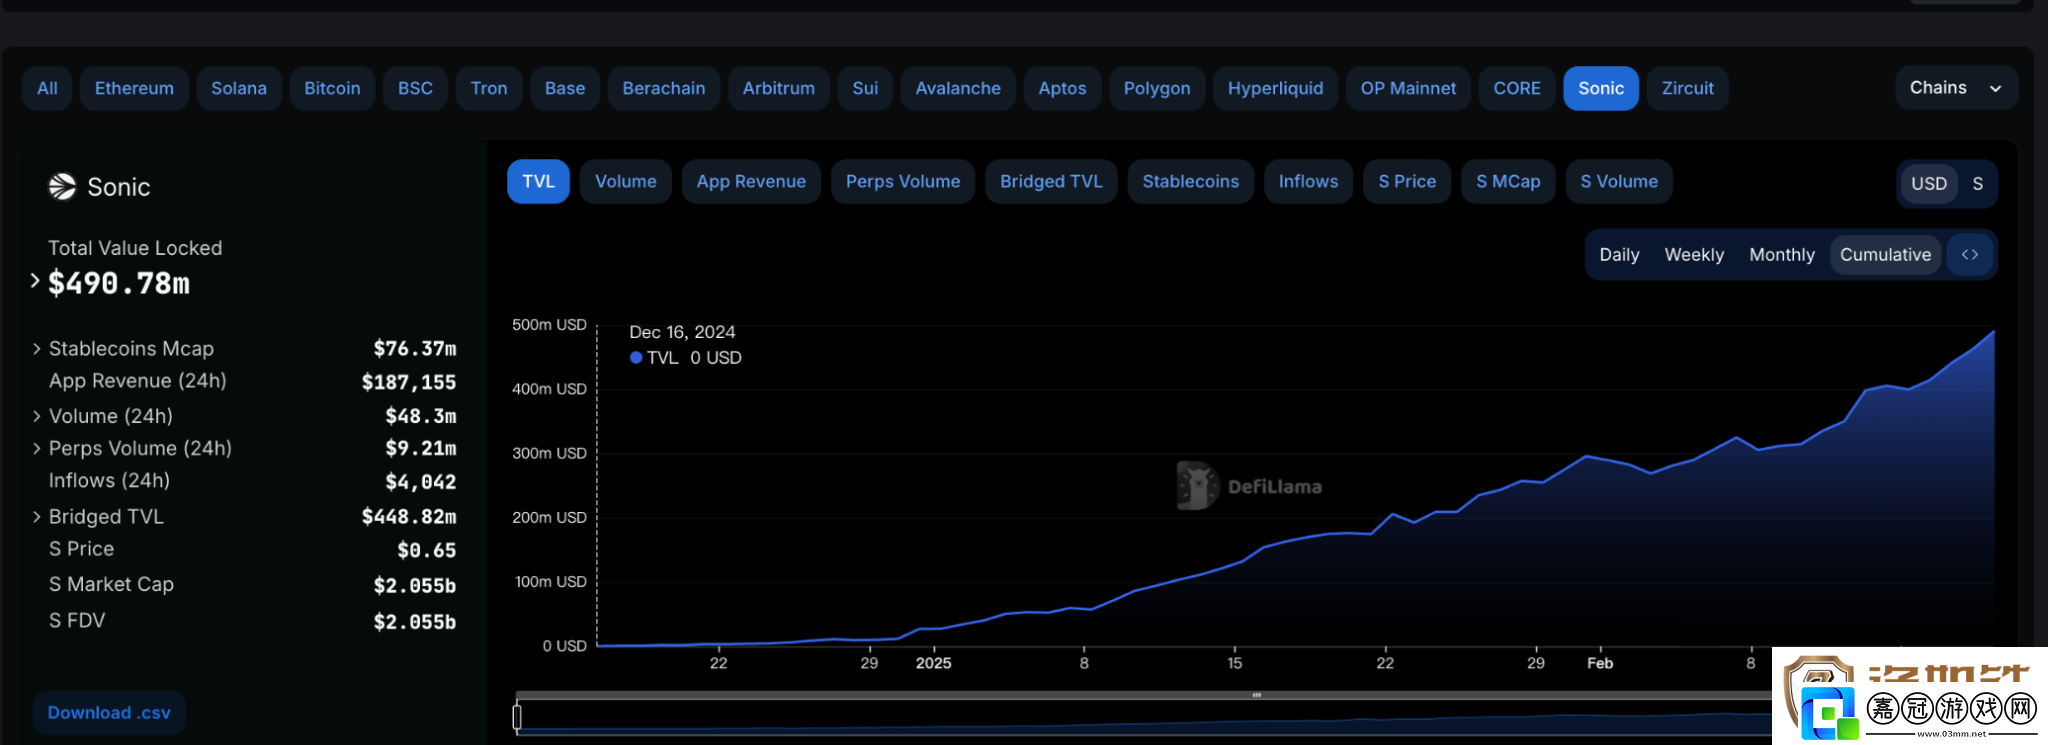Viewport: 2048px width, 745px height.
Task: Select the OP Mainnet chain filter
Action: click(1408, 89)
